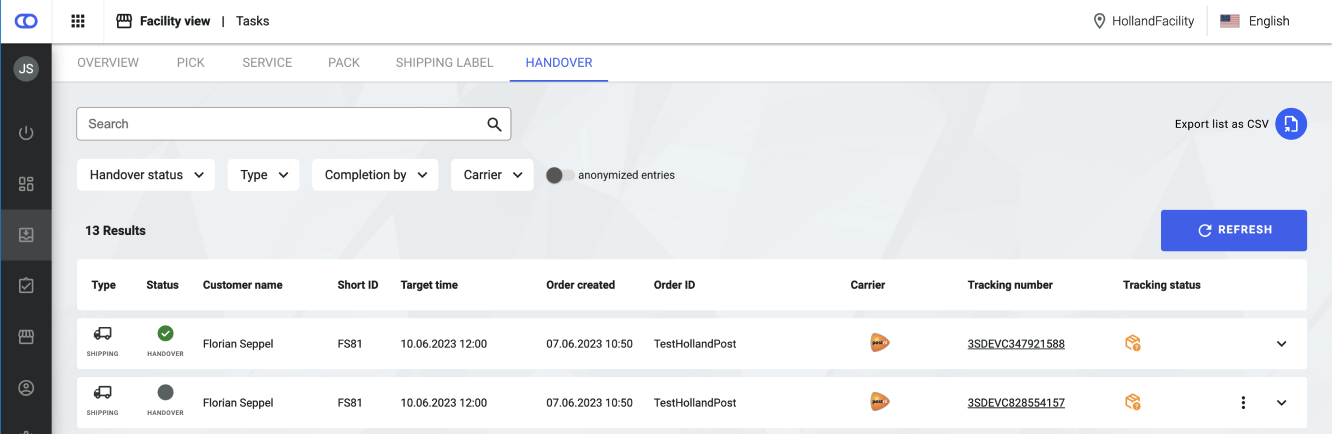This screenshot has width=1332, height=434.
Task: Open the storefront icon in the left sidebar
Action: (x=26, y=337)
